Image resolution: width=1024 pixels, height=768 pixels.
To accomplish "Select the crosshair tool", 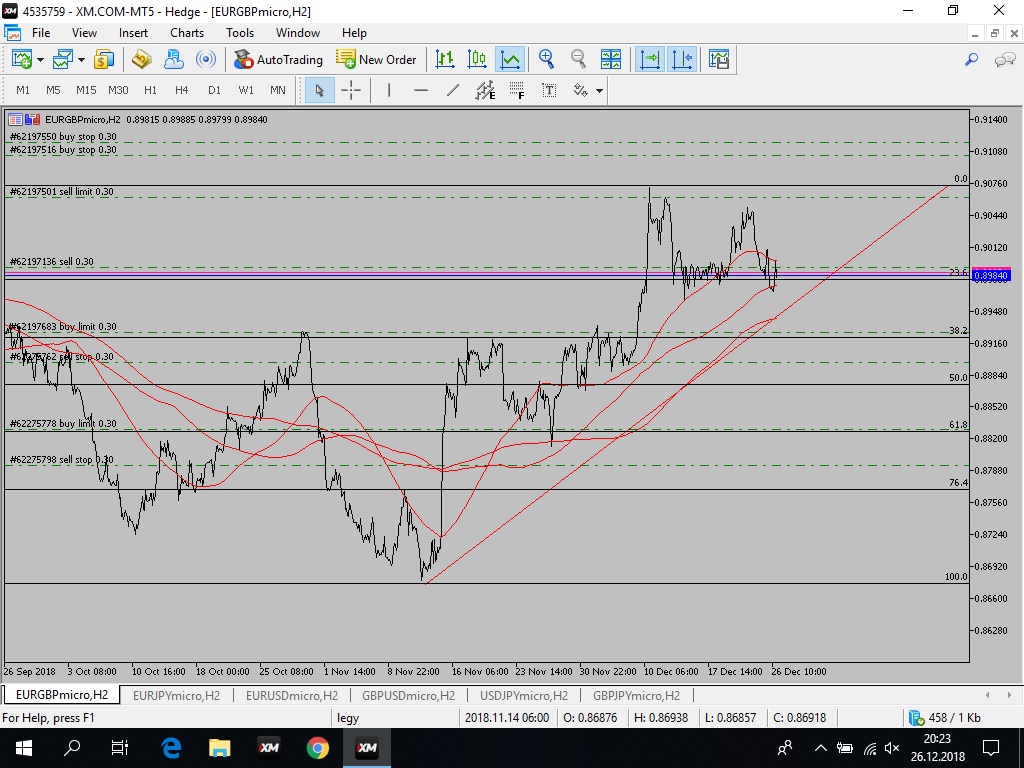I will pyautogui.click(x=351, y=90).
